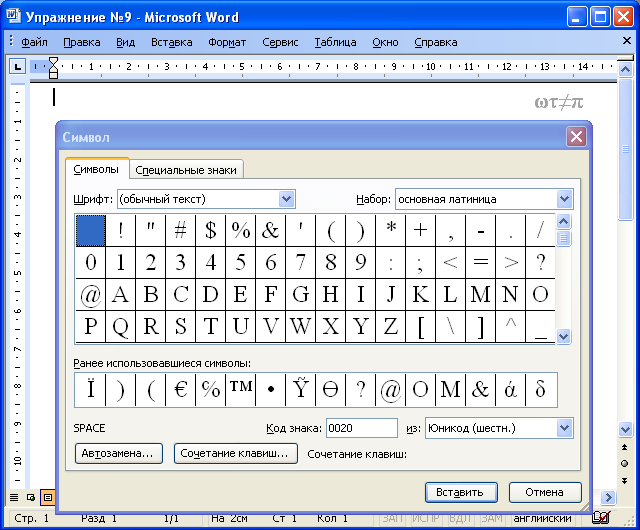Click the Сочетание клавиш... button

[x=236, y=453]
